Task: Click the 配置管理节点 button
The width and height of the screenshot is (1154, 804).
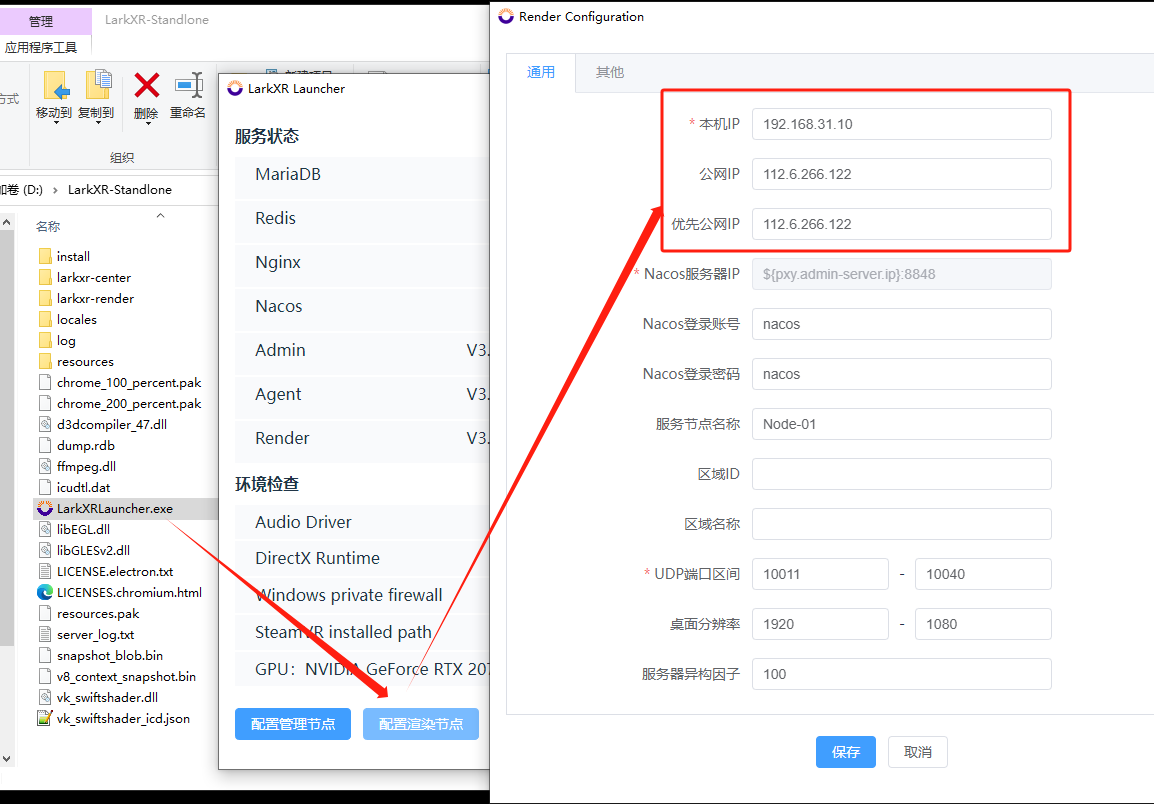Action: point(293,724)
